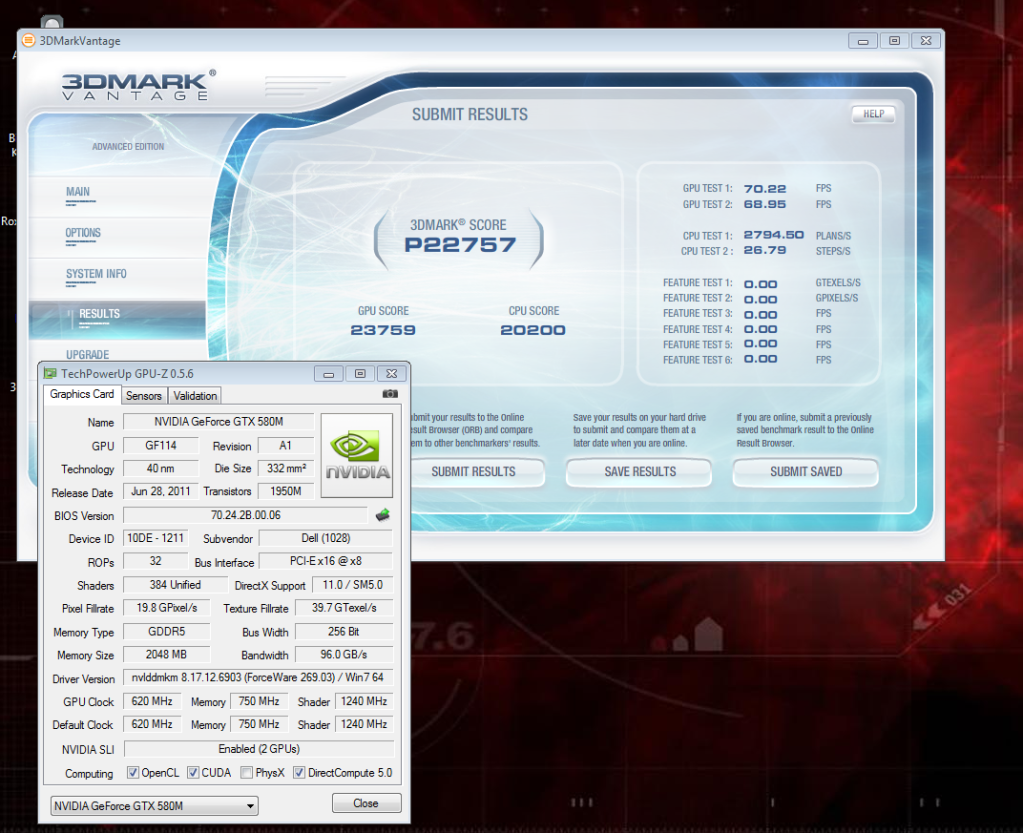The height and width of the screenshot is (833, 1023).
Task: Minimize the 3DMarkVantage window
Action: (x=863, y=41)
